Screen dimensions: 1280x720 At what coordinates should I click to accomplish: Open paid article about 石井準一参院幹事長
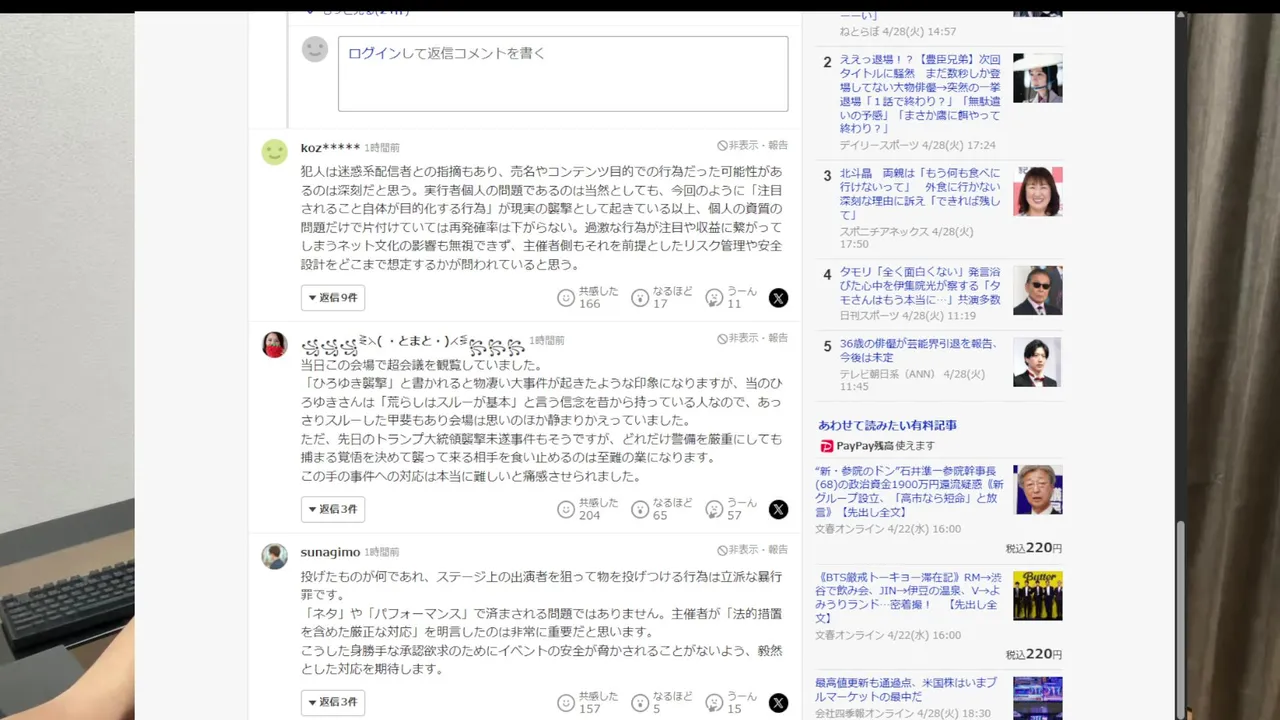(909, 491)
